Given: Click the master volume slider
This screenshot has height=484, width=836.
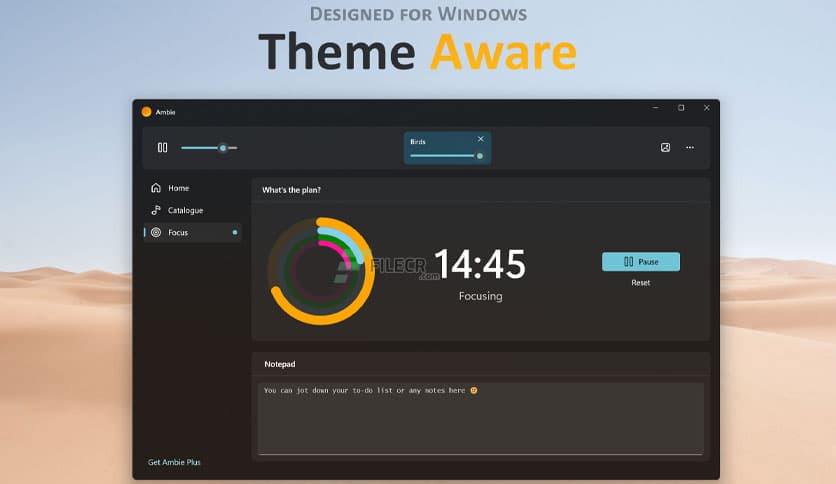Looking at the screenshot, I should pos(208,148).
